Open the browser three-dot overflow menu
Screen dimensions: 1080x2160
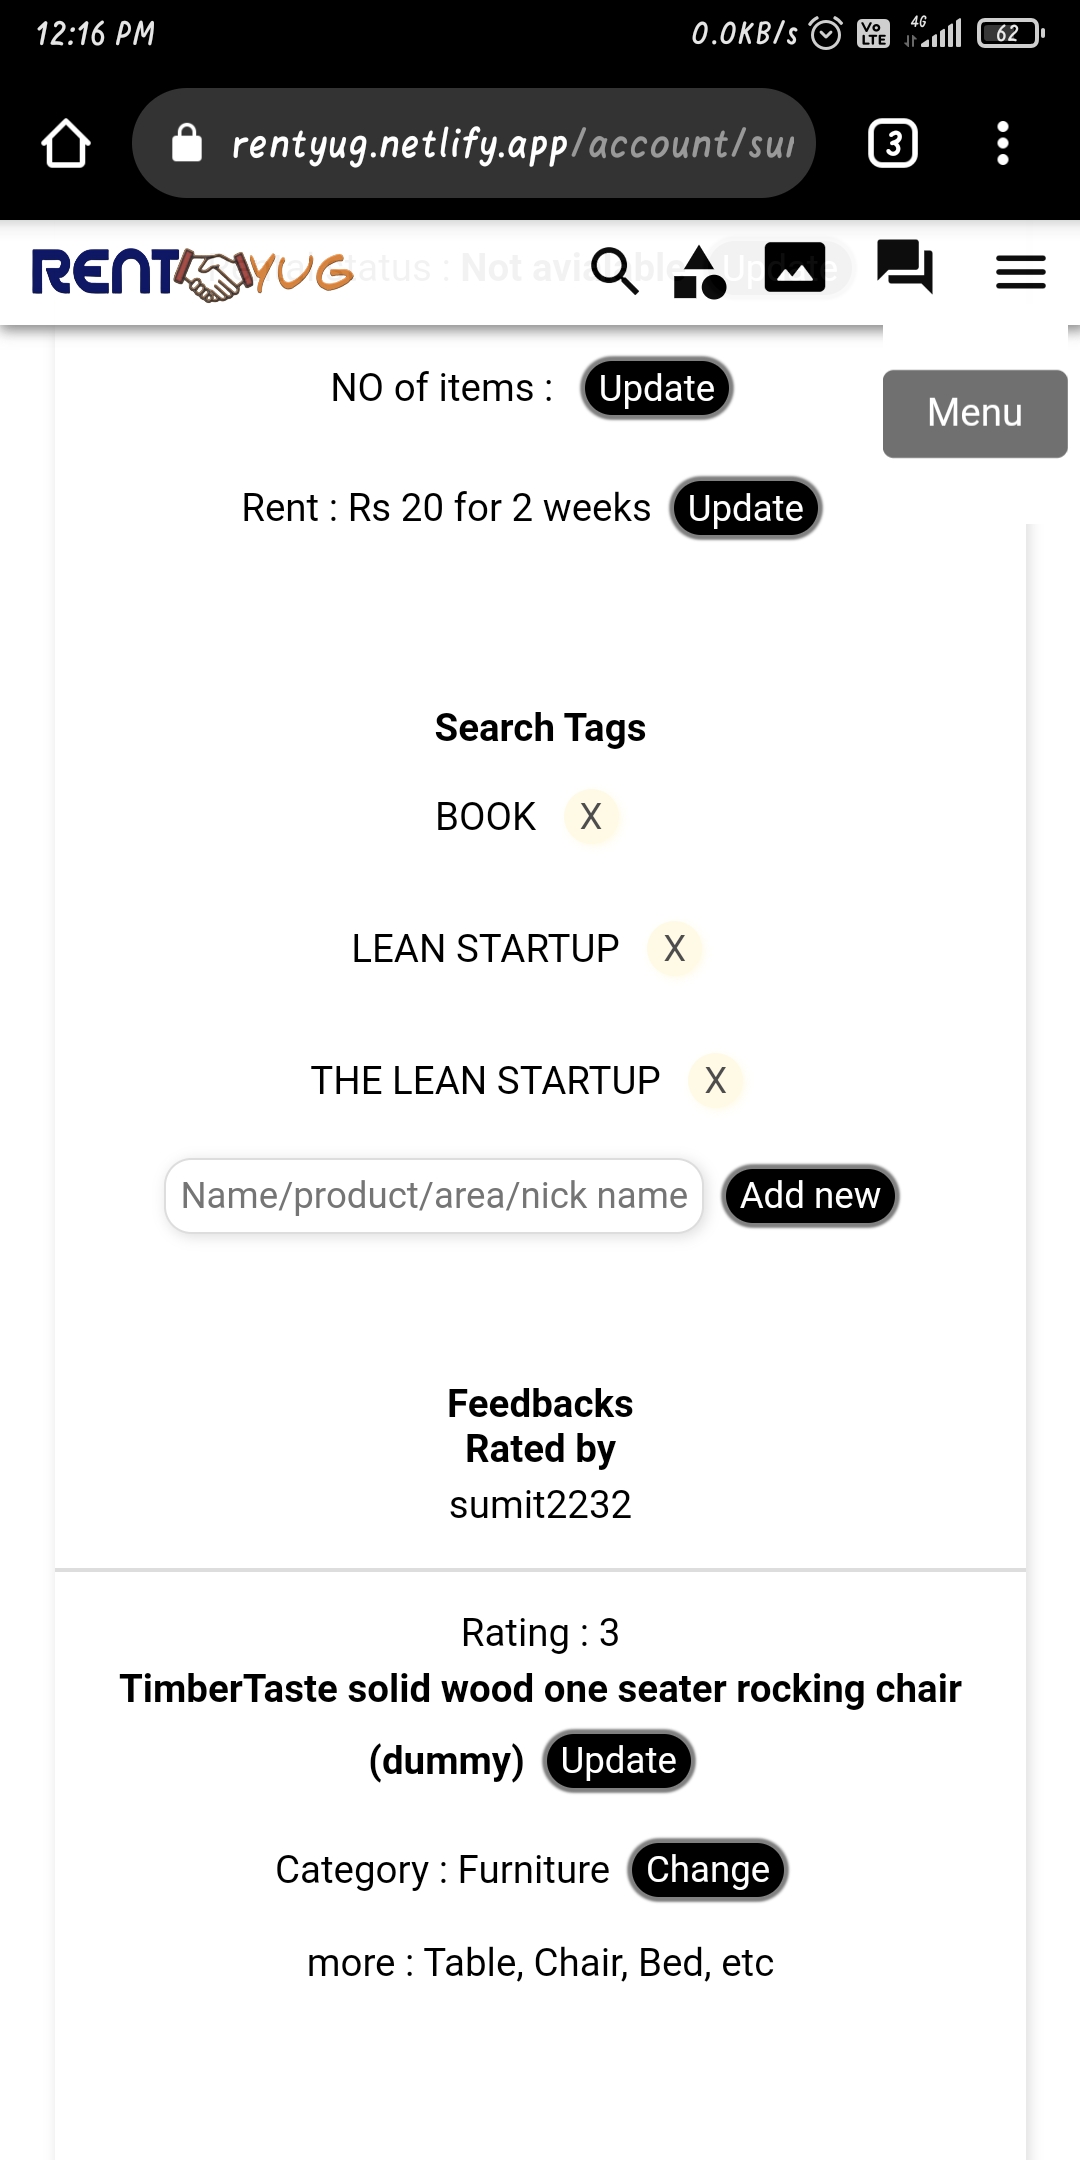1002,144
